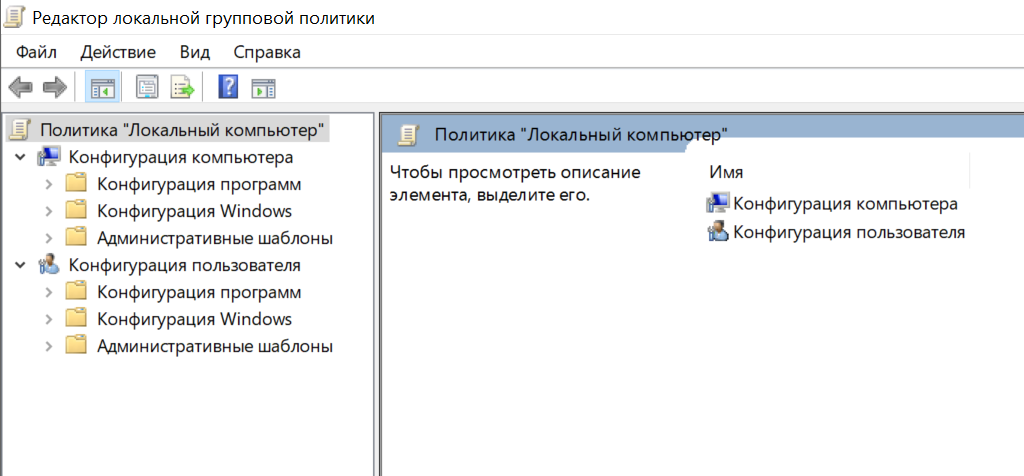Click the Export list toolbar icon
Image resolution: width=1024 pixels, height=476 pixels.
click(181, 88)
